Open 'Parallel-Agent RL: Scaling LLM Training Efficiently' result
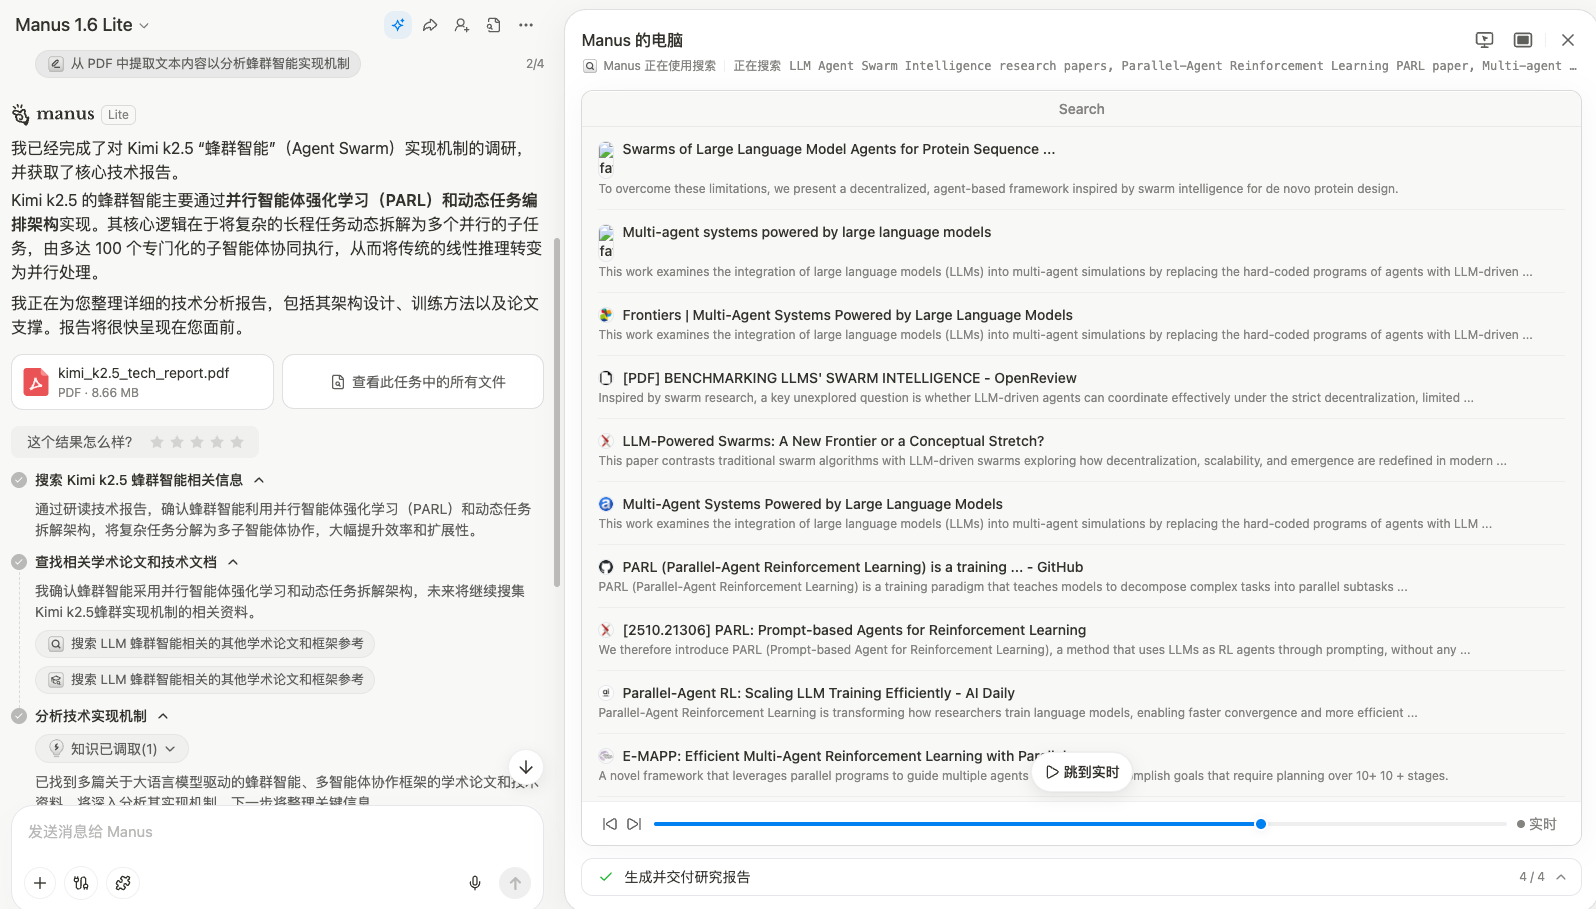The height and width of the screenshot is (909, 1596). point(819,693)
